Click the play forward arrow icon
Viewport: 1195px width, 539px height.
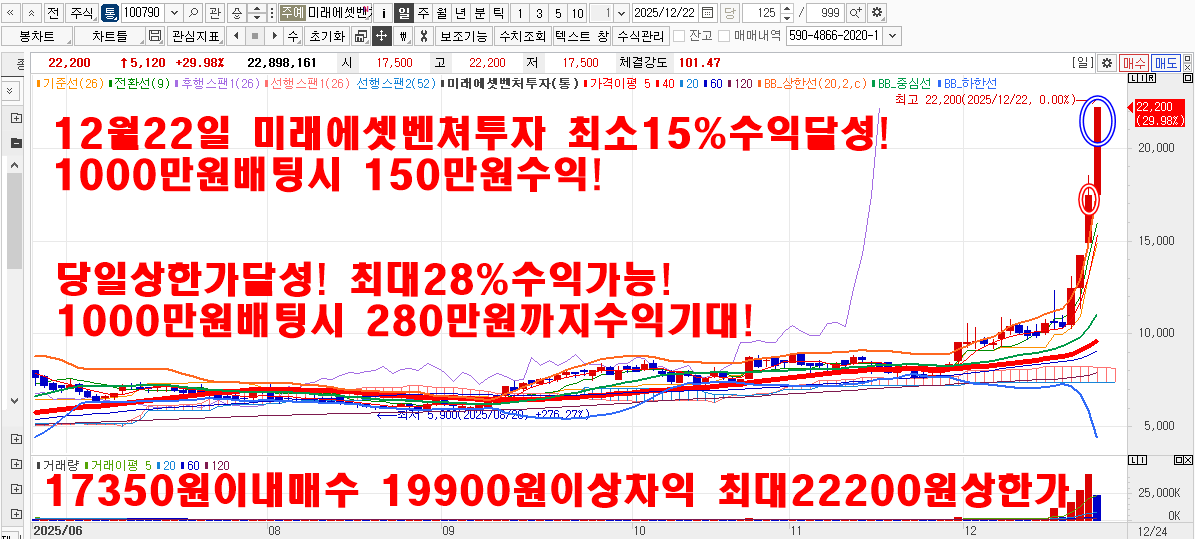(x=273, y=36)
